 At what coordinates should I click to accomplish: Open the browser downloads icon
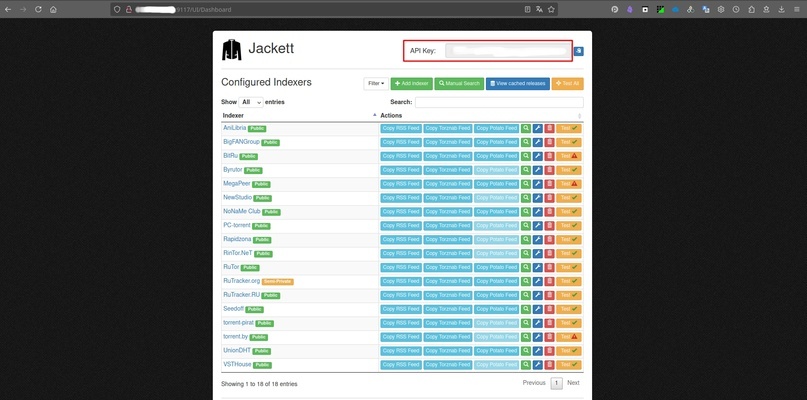(781, 9)
